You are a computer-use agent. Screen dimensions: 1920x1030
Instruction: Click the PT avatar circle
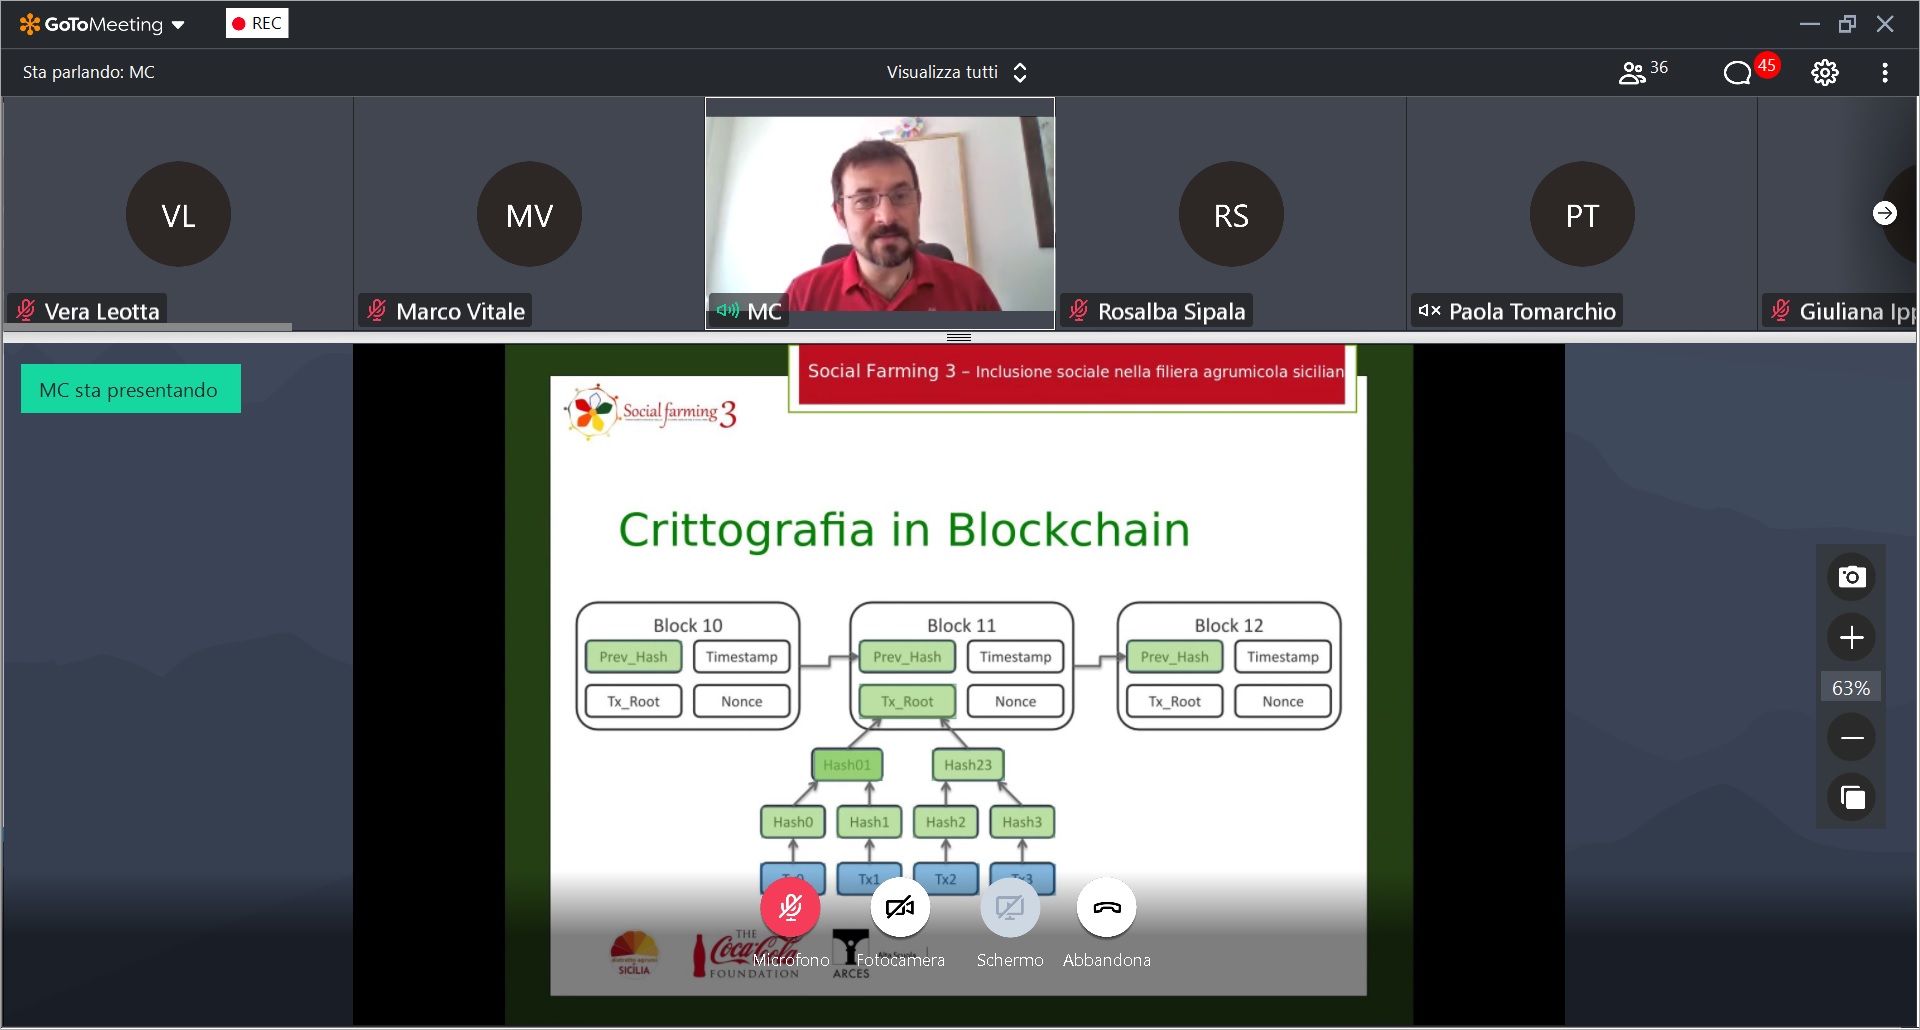click(x=1582, y=214)
